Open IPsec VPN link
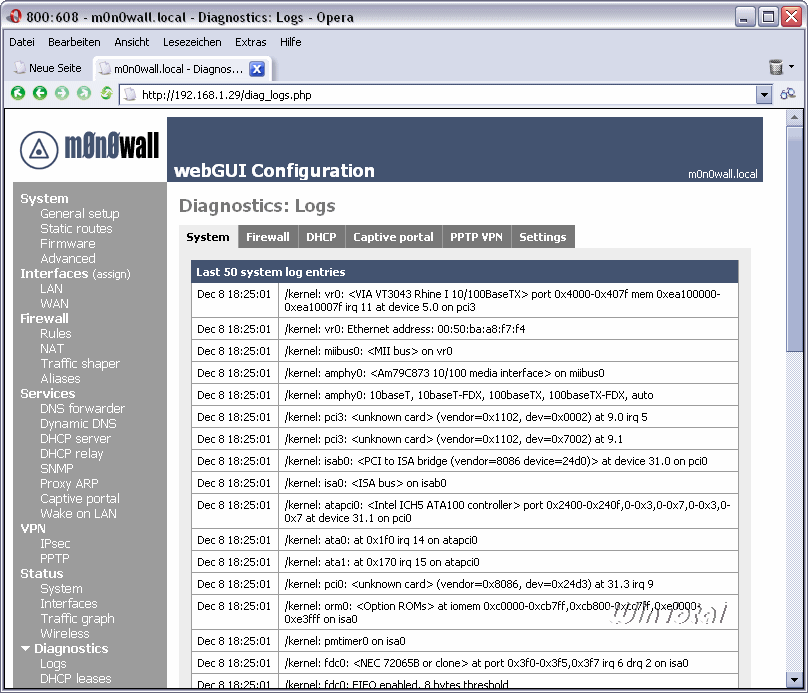The width and height of the screenshot is (808, 693). pos(55,544)
